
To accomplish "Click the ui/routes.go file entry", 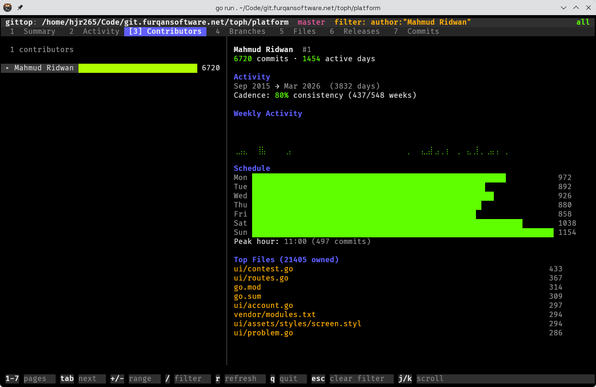I will pos(261,278).
